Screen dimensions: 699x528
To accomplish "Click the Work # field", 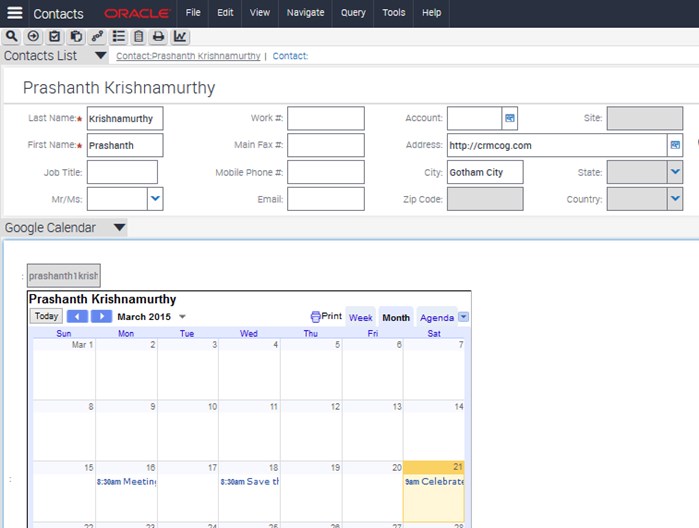I will pos(325,118).
